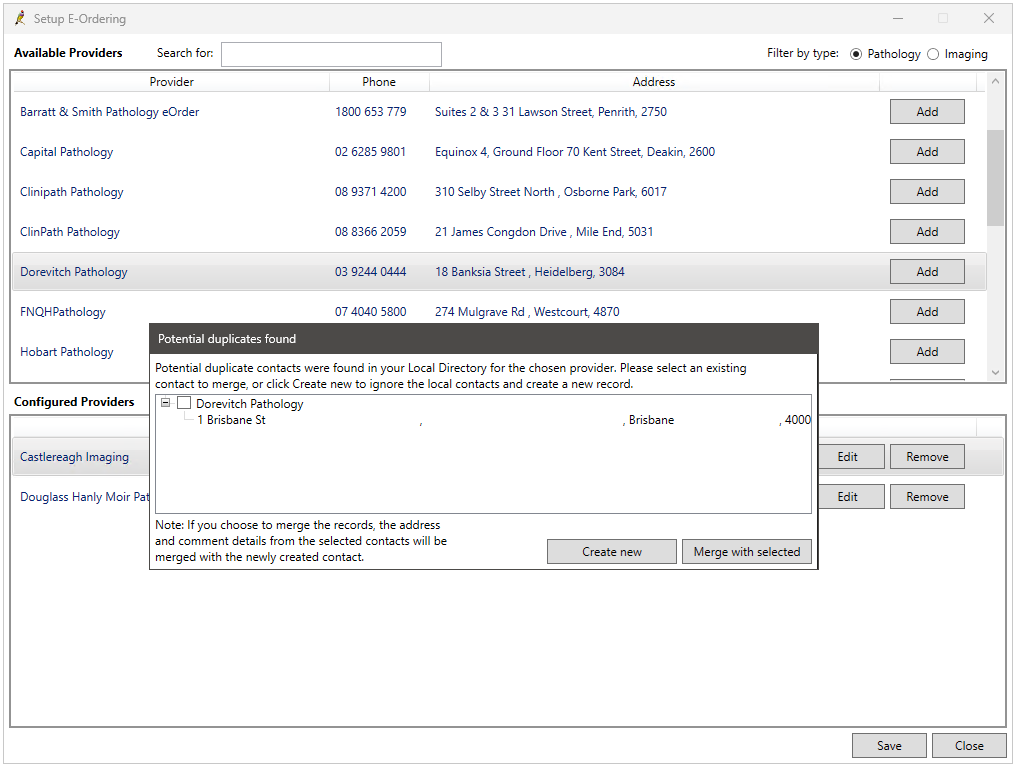Image resolution: width=1017 pixels, height=768 pixels.
Task: Click address 21 James Congdon Drive
Action: point(544,232)
